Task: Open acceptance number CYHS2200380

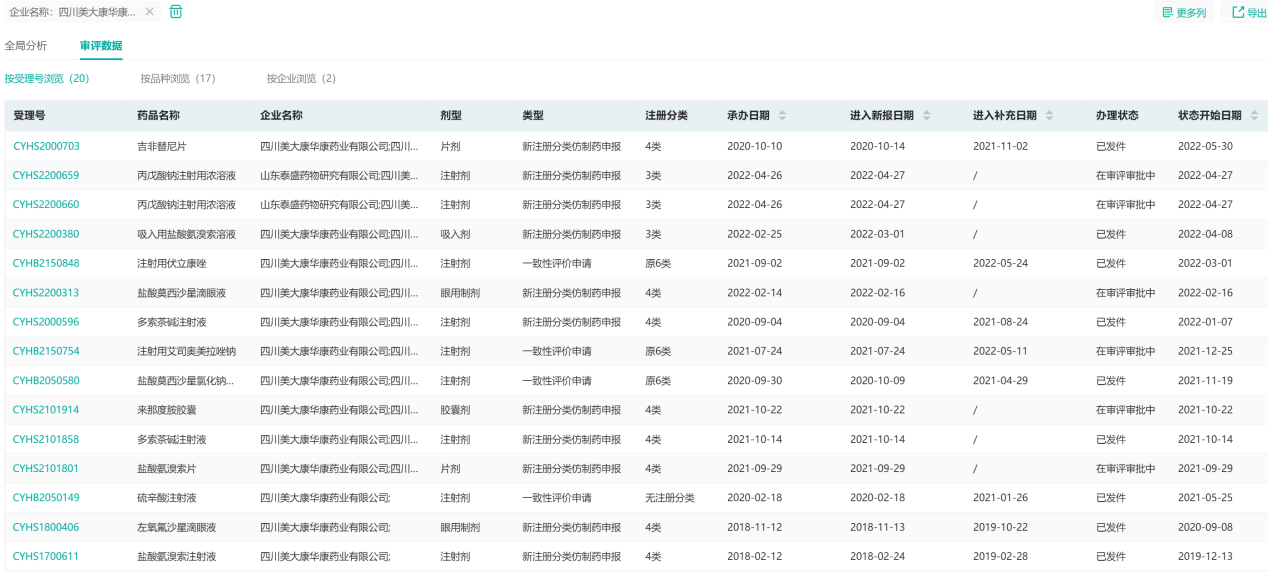Action: pyautogui.click(x=46, y=234)
